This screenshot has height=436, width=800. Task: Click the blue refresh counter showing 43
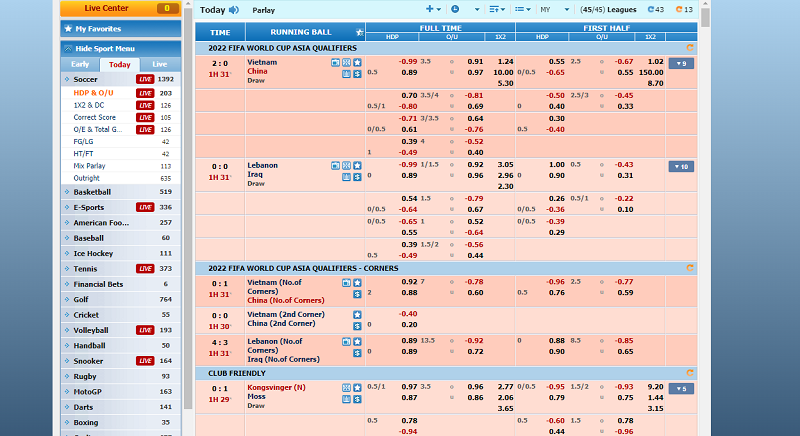coord(655,10)
